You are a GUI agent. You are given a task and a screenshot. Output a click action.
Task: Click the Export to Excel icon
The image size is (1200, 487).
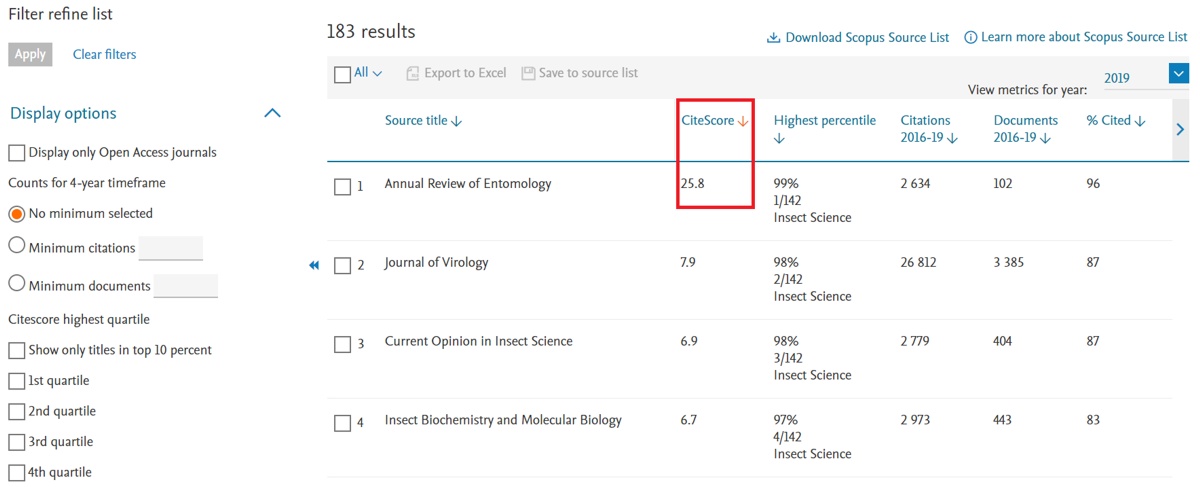412,73
